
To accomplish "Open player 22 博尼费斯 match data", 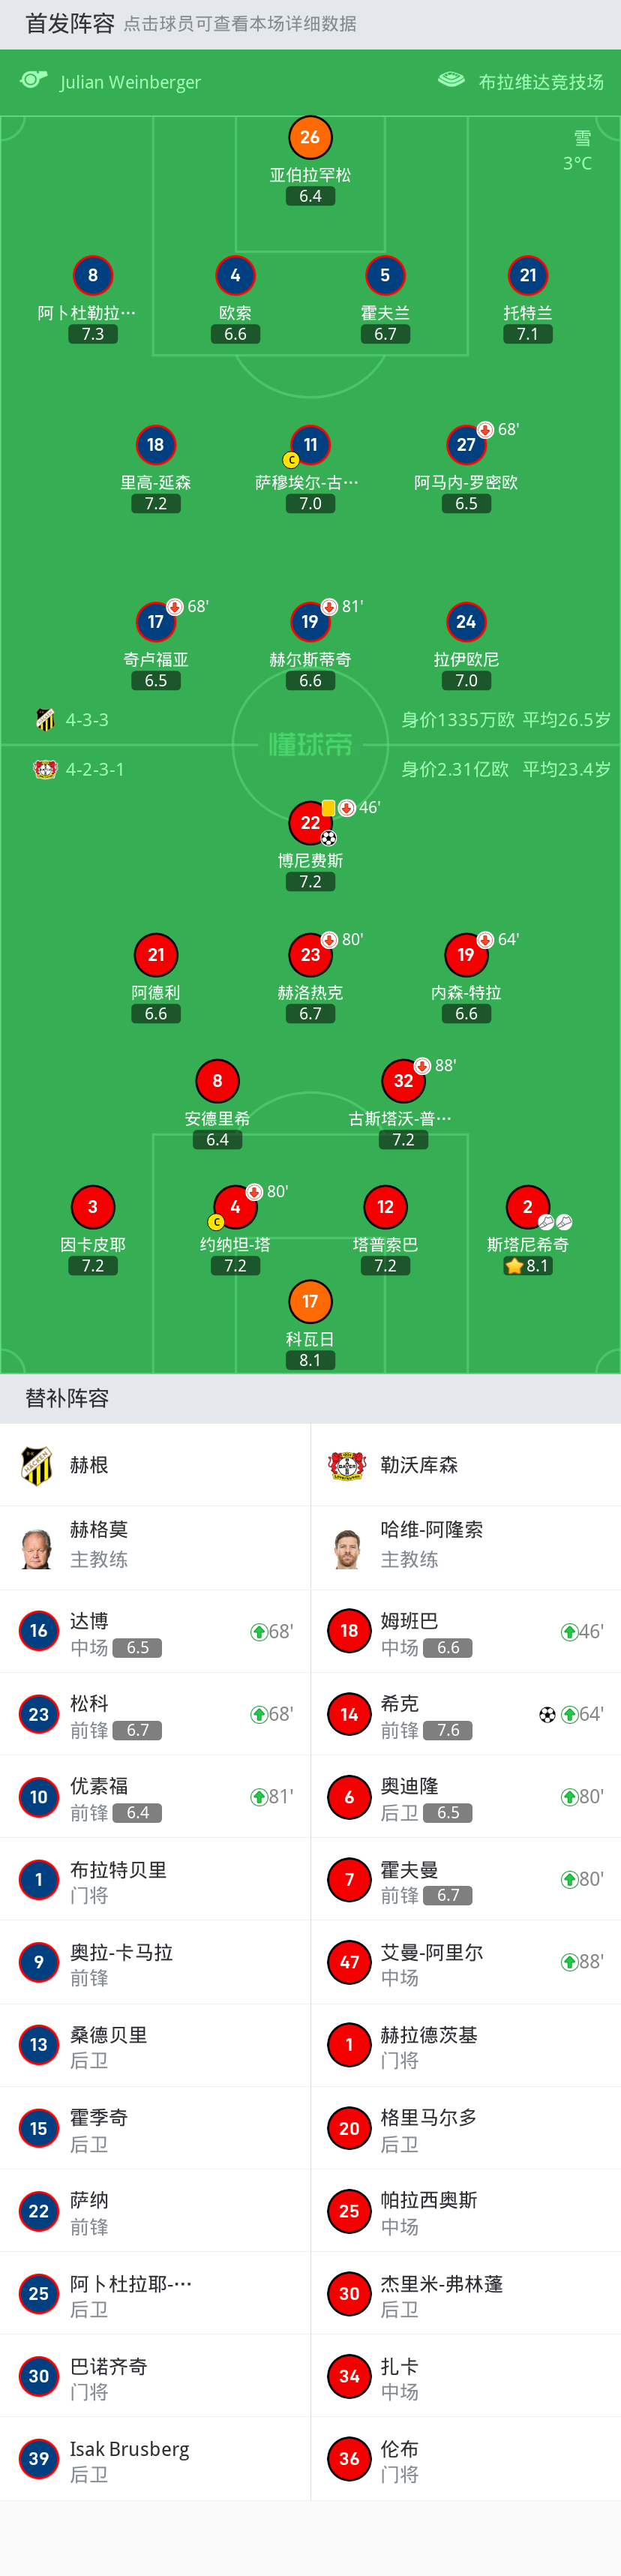I will click(x=310, y=823).
